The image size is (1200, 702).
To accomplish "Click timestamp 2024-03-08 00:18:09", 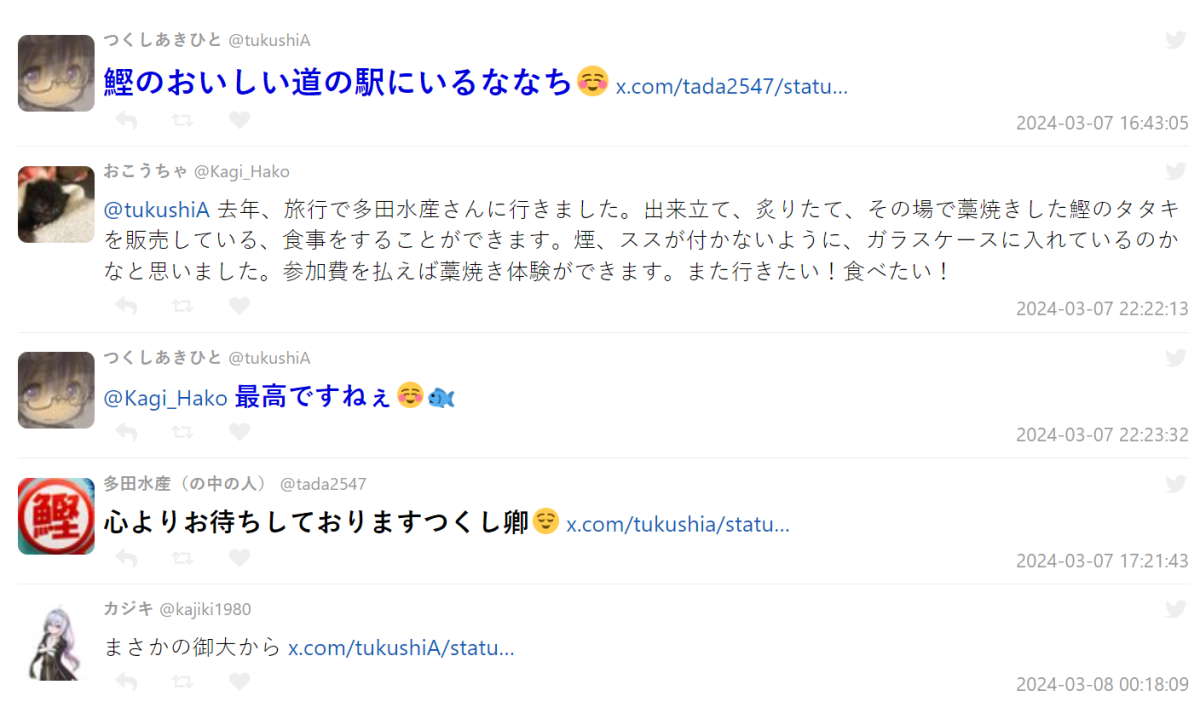I will pyautogui.click(x=1102, y=685).
